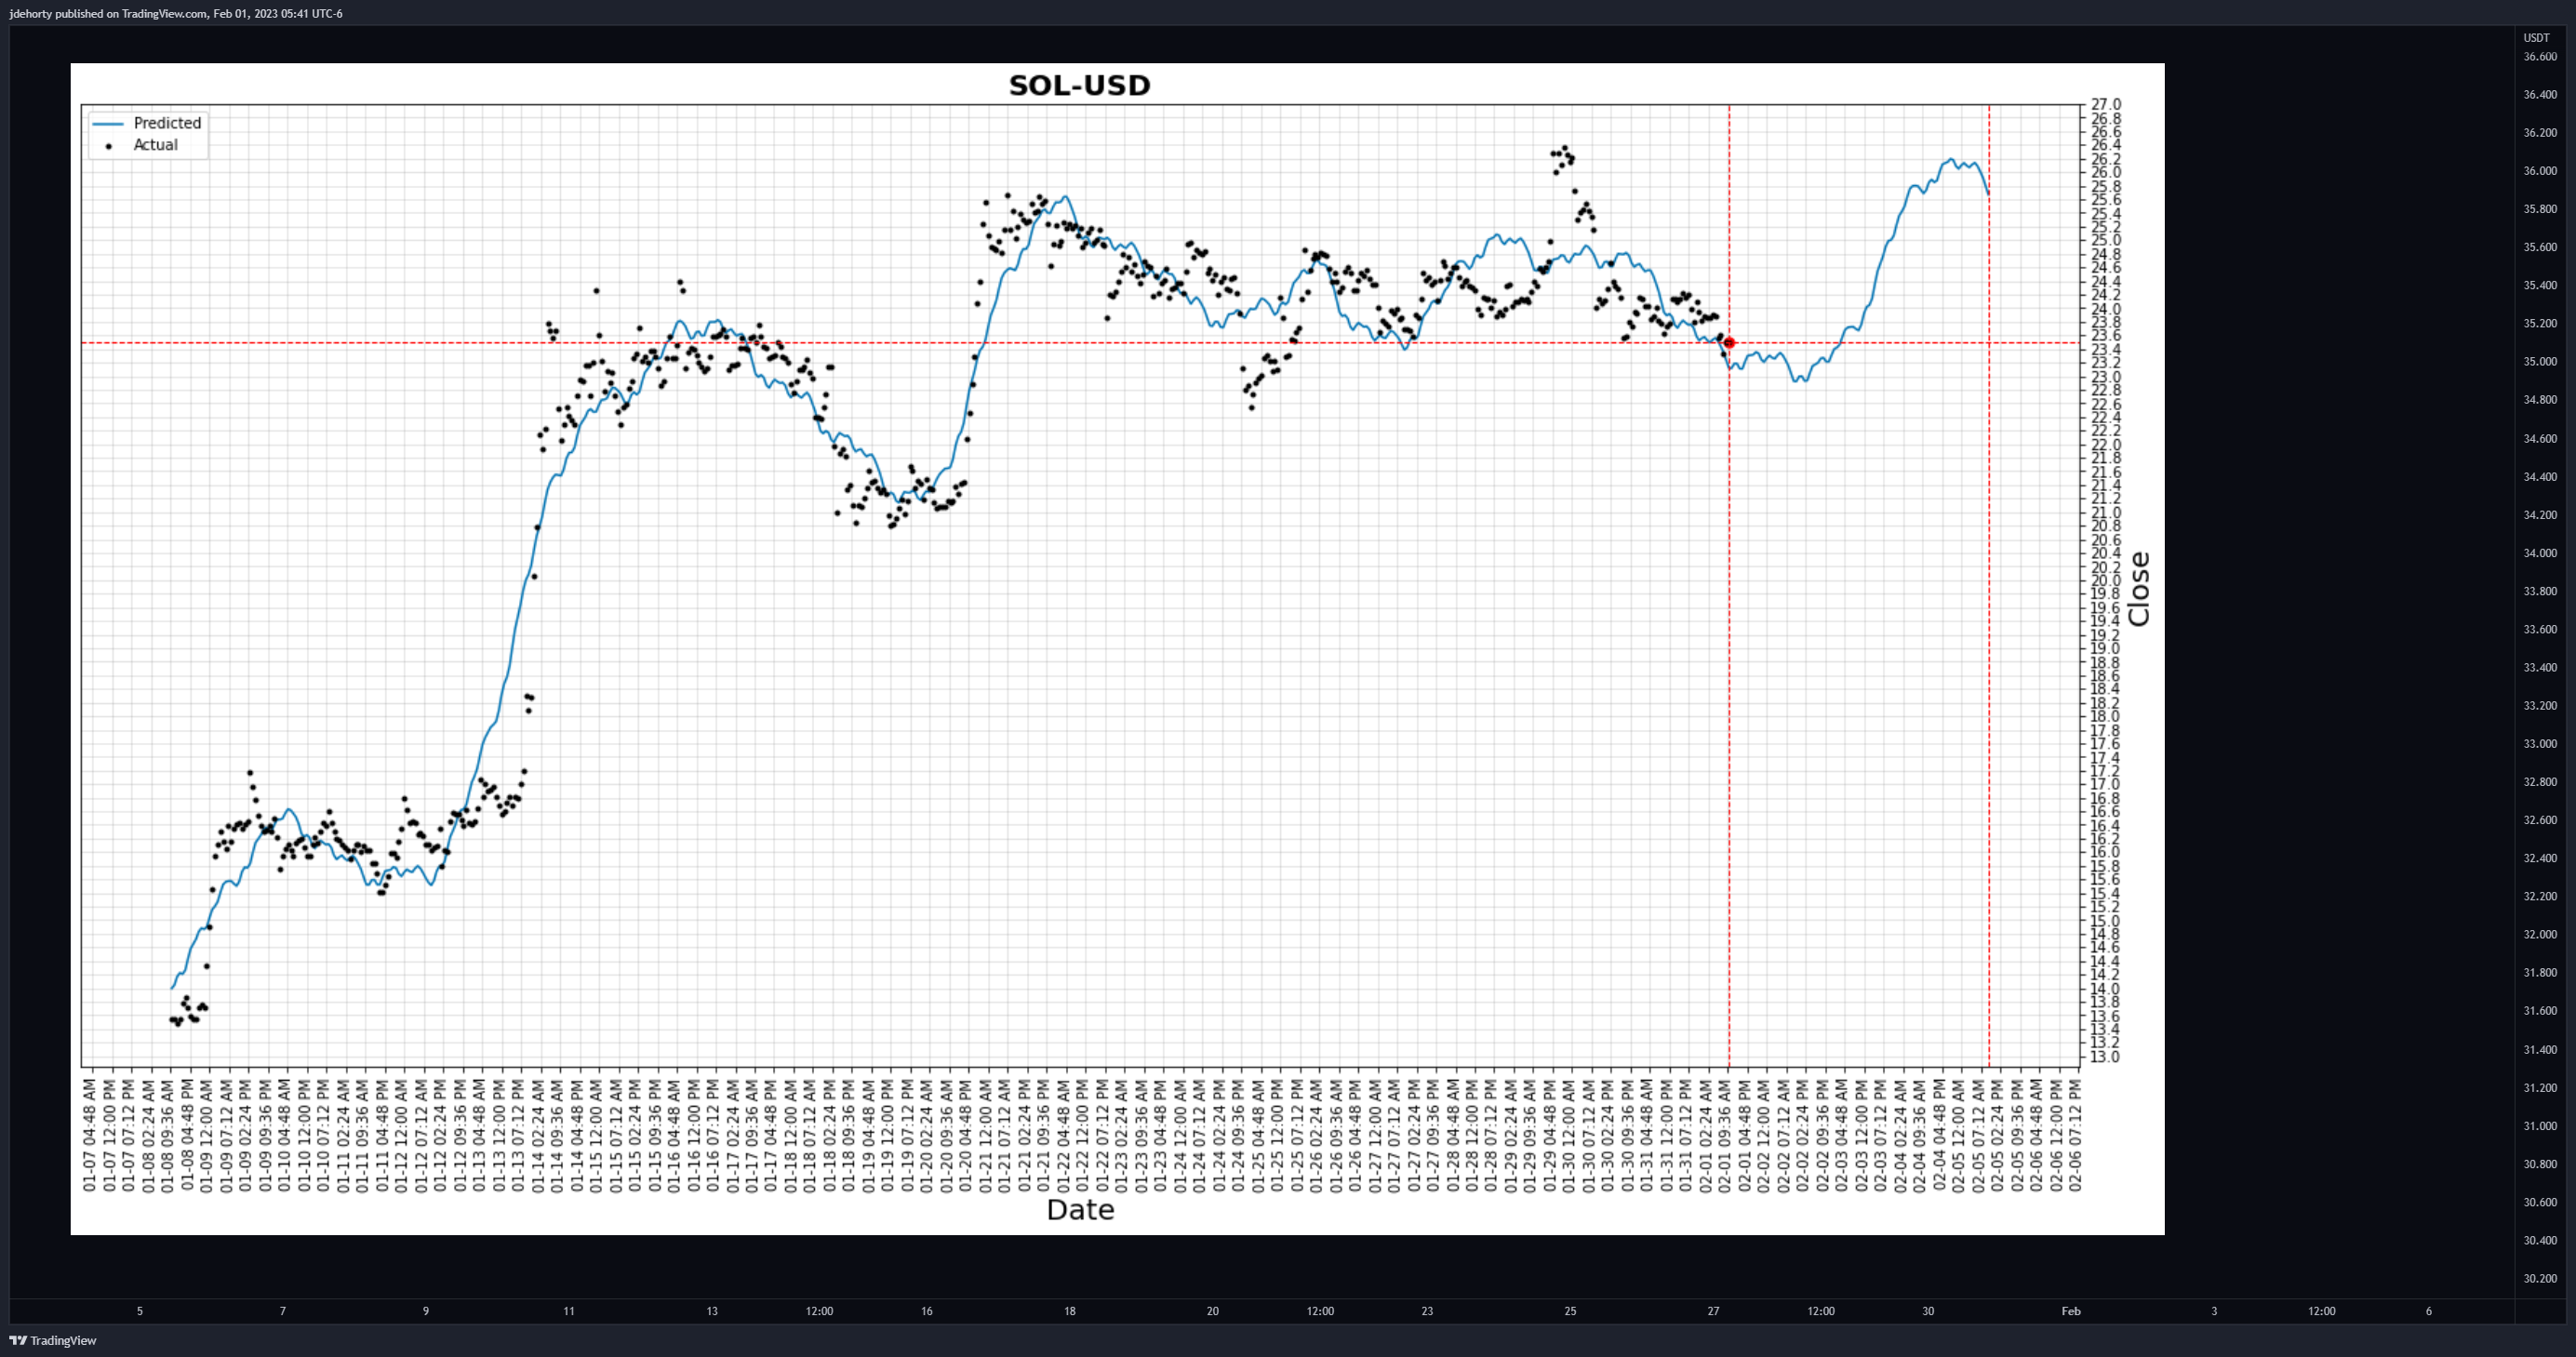Click the '16' date on time axis
Viewport: 2576px width, 1357px height.
[927, 1311]
